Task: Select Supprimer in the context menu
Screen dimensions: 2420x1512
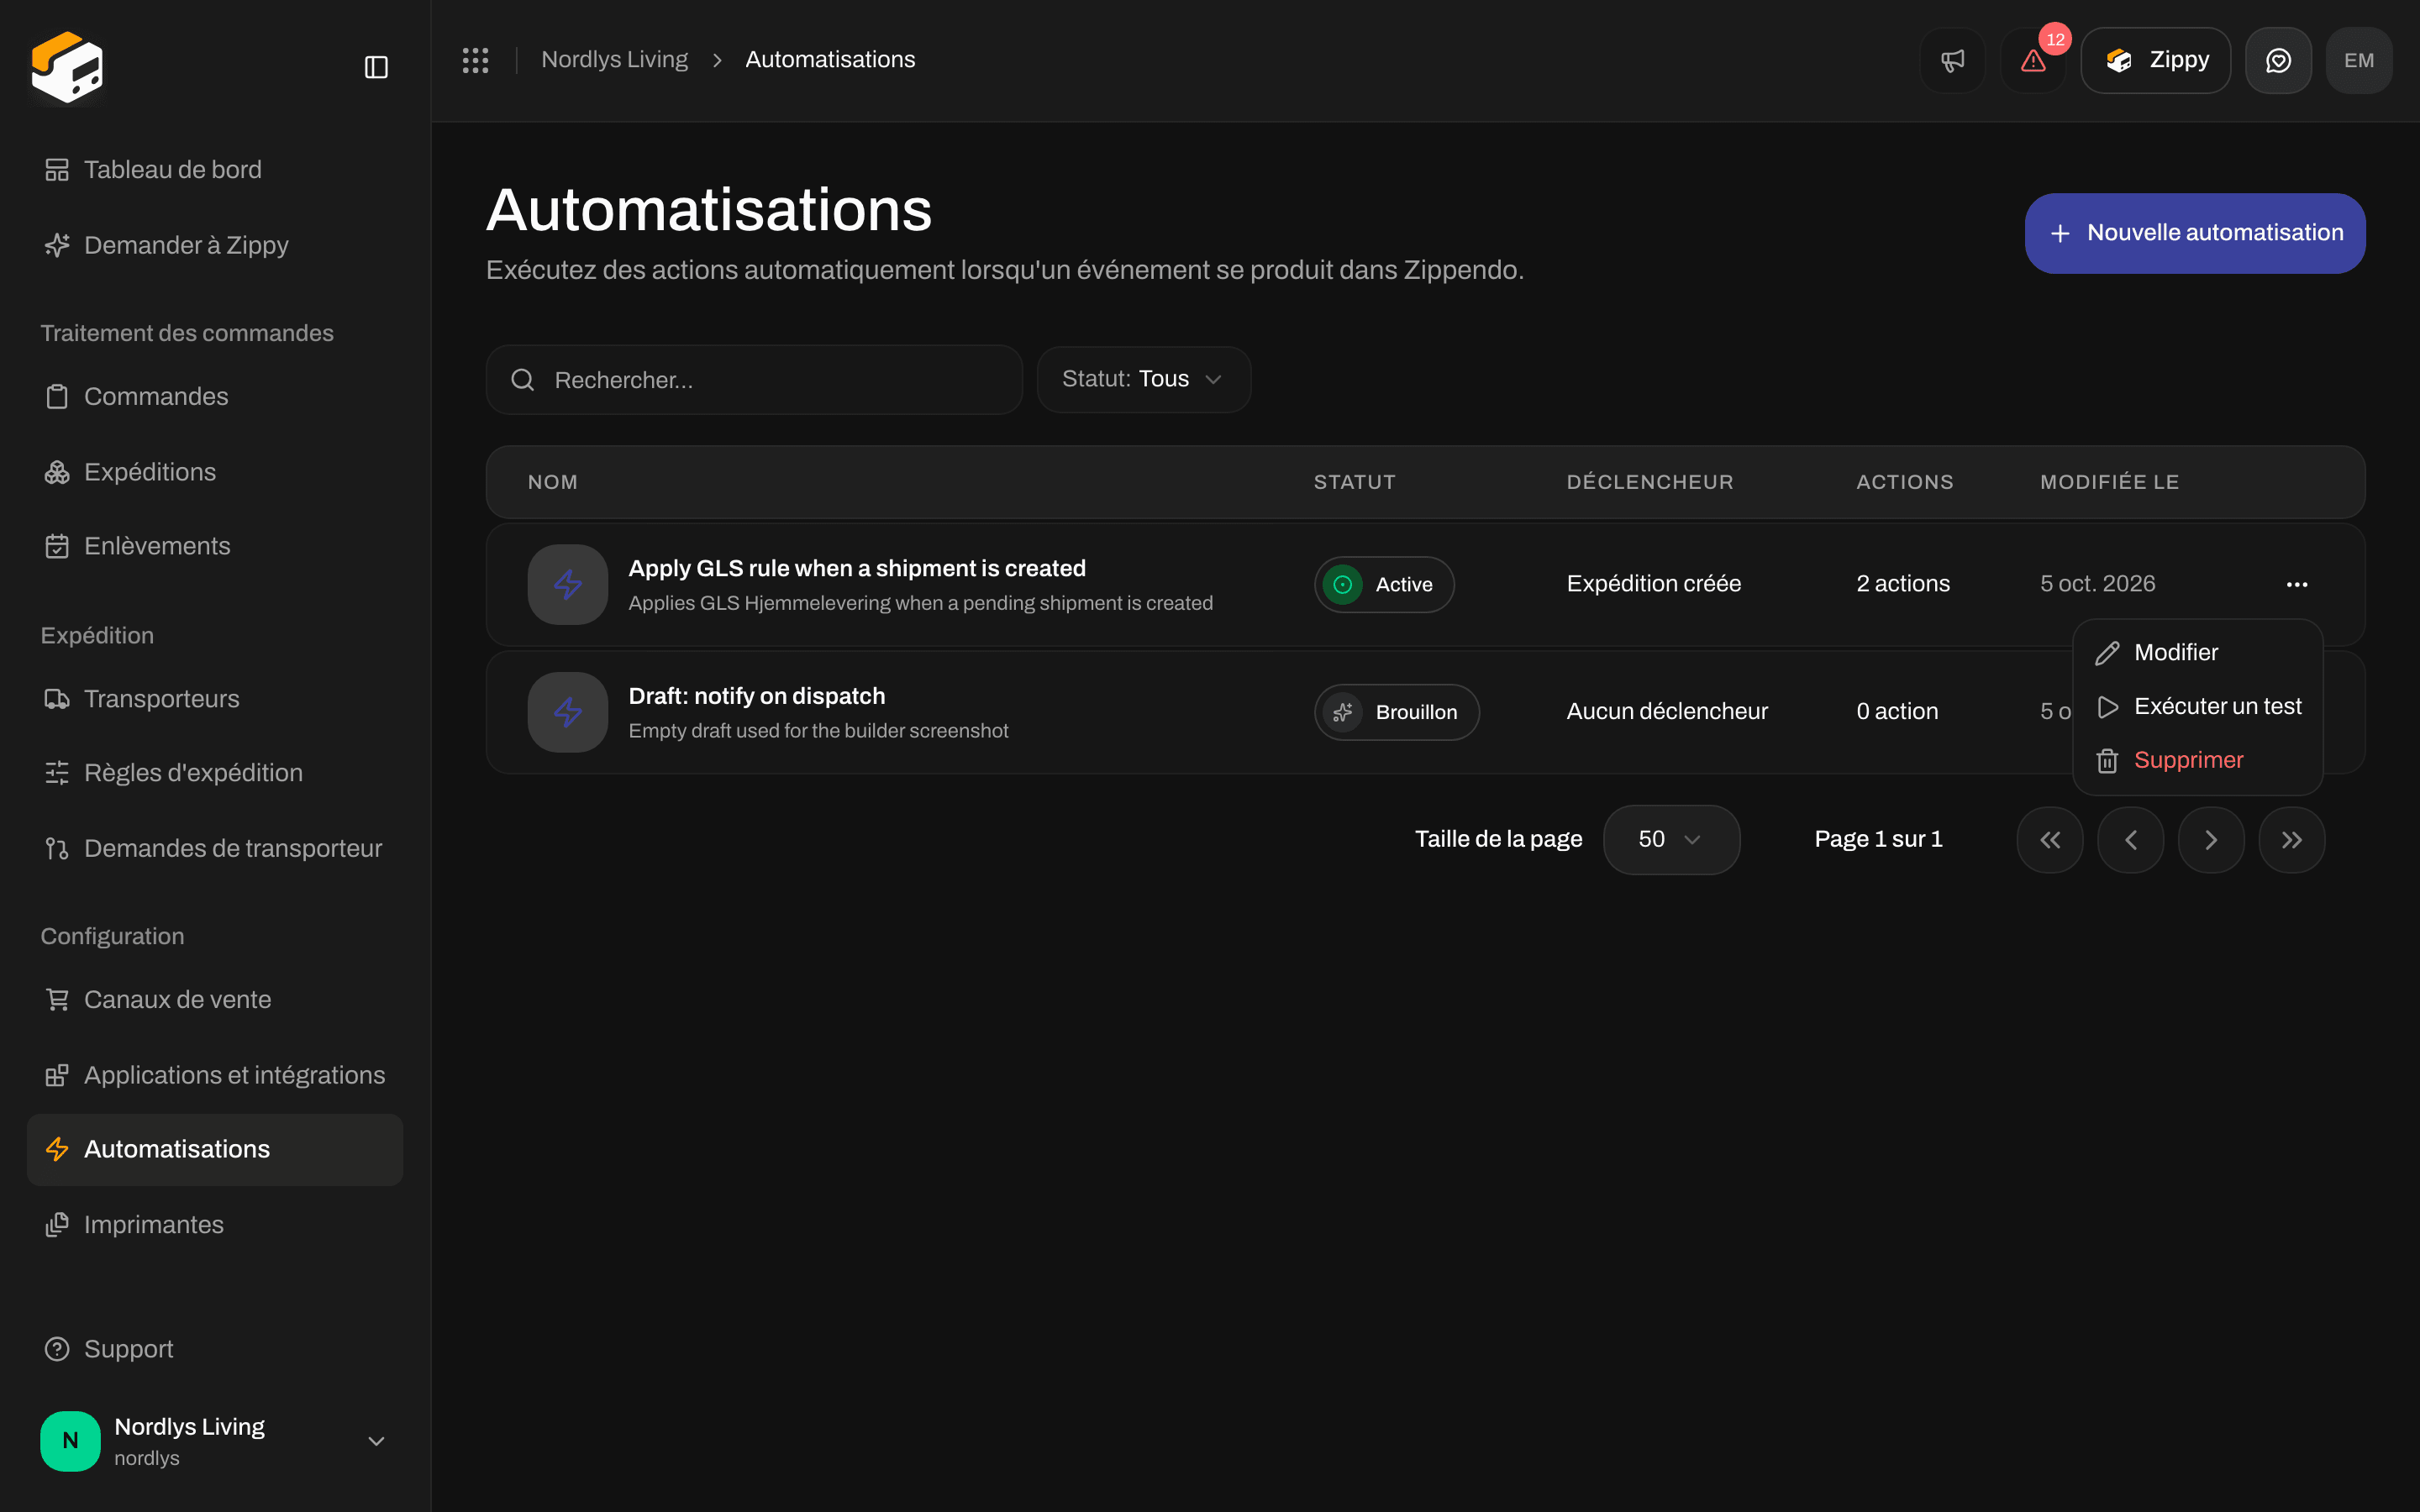Action: (2197, 761)
